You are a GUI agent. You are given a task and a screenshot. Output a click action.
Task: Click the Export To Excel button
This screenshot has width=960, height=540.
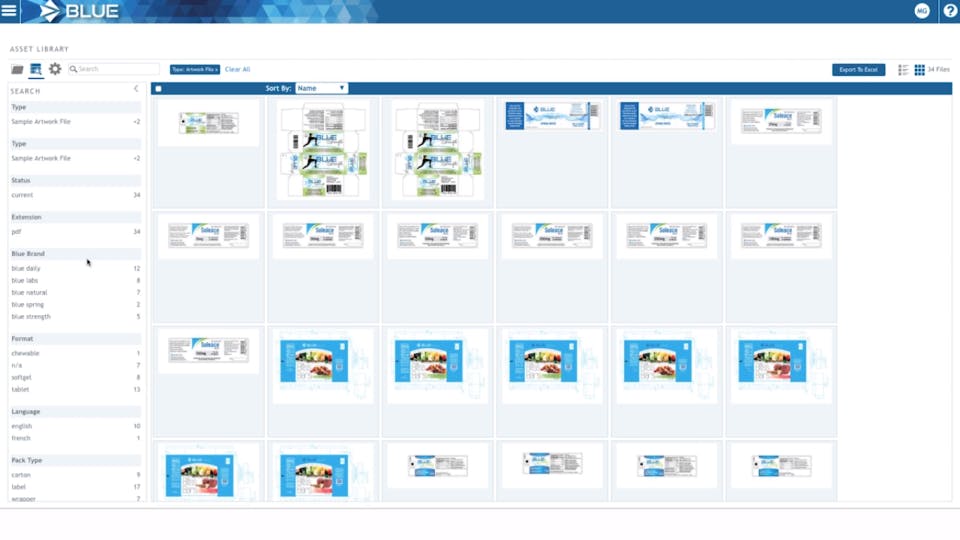click(x=858, y=70)
